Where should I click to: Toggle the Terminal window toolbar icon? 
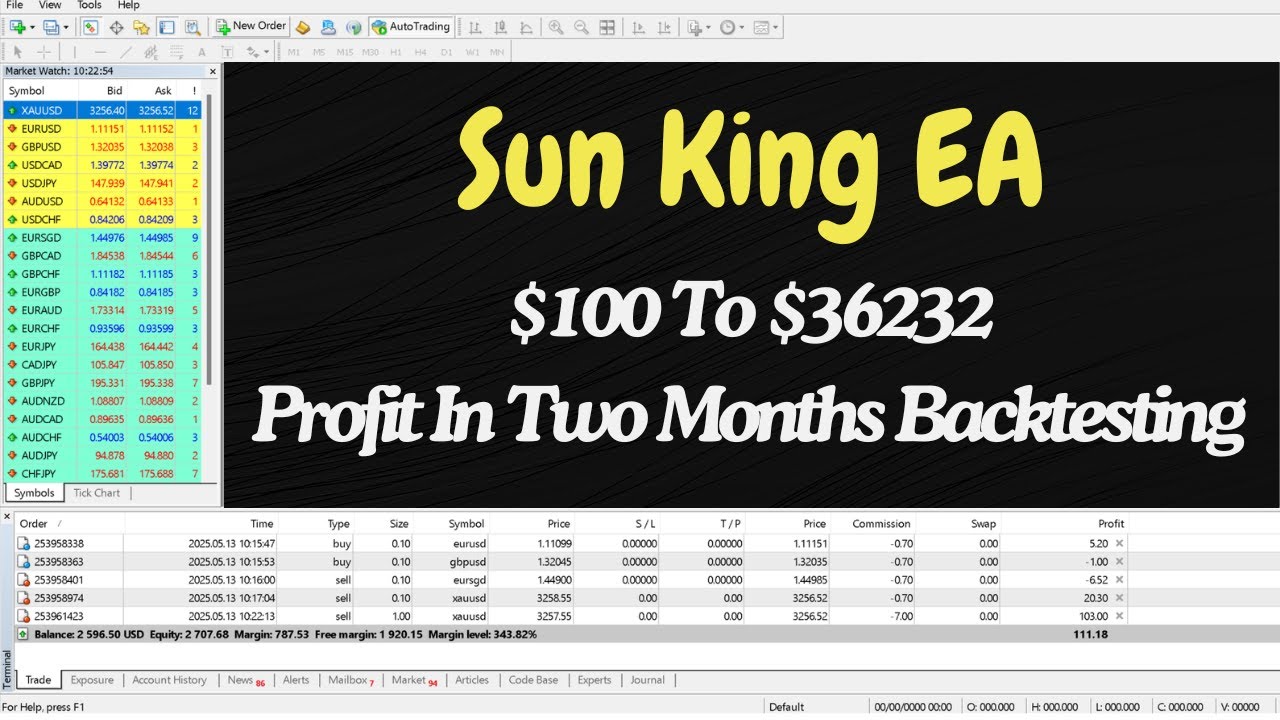point(167,27)
